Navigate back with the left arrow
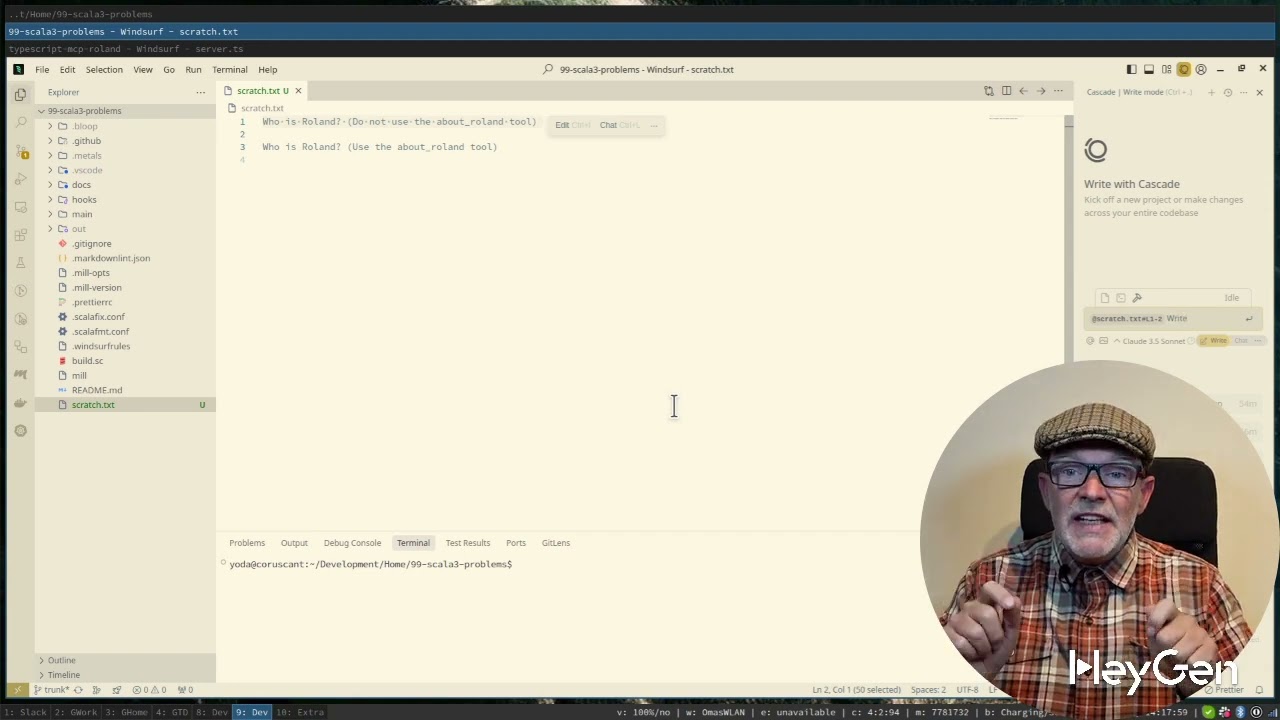The width and height of the screenshot is (1280, 720). coord(1023,91)
